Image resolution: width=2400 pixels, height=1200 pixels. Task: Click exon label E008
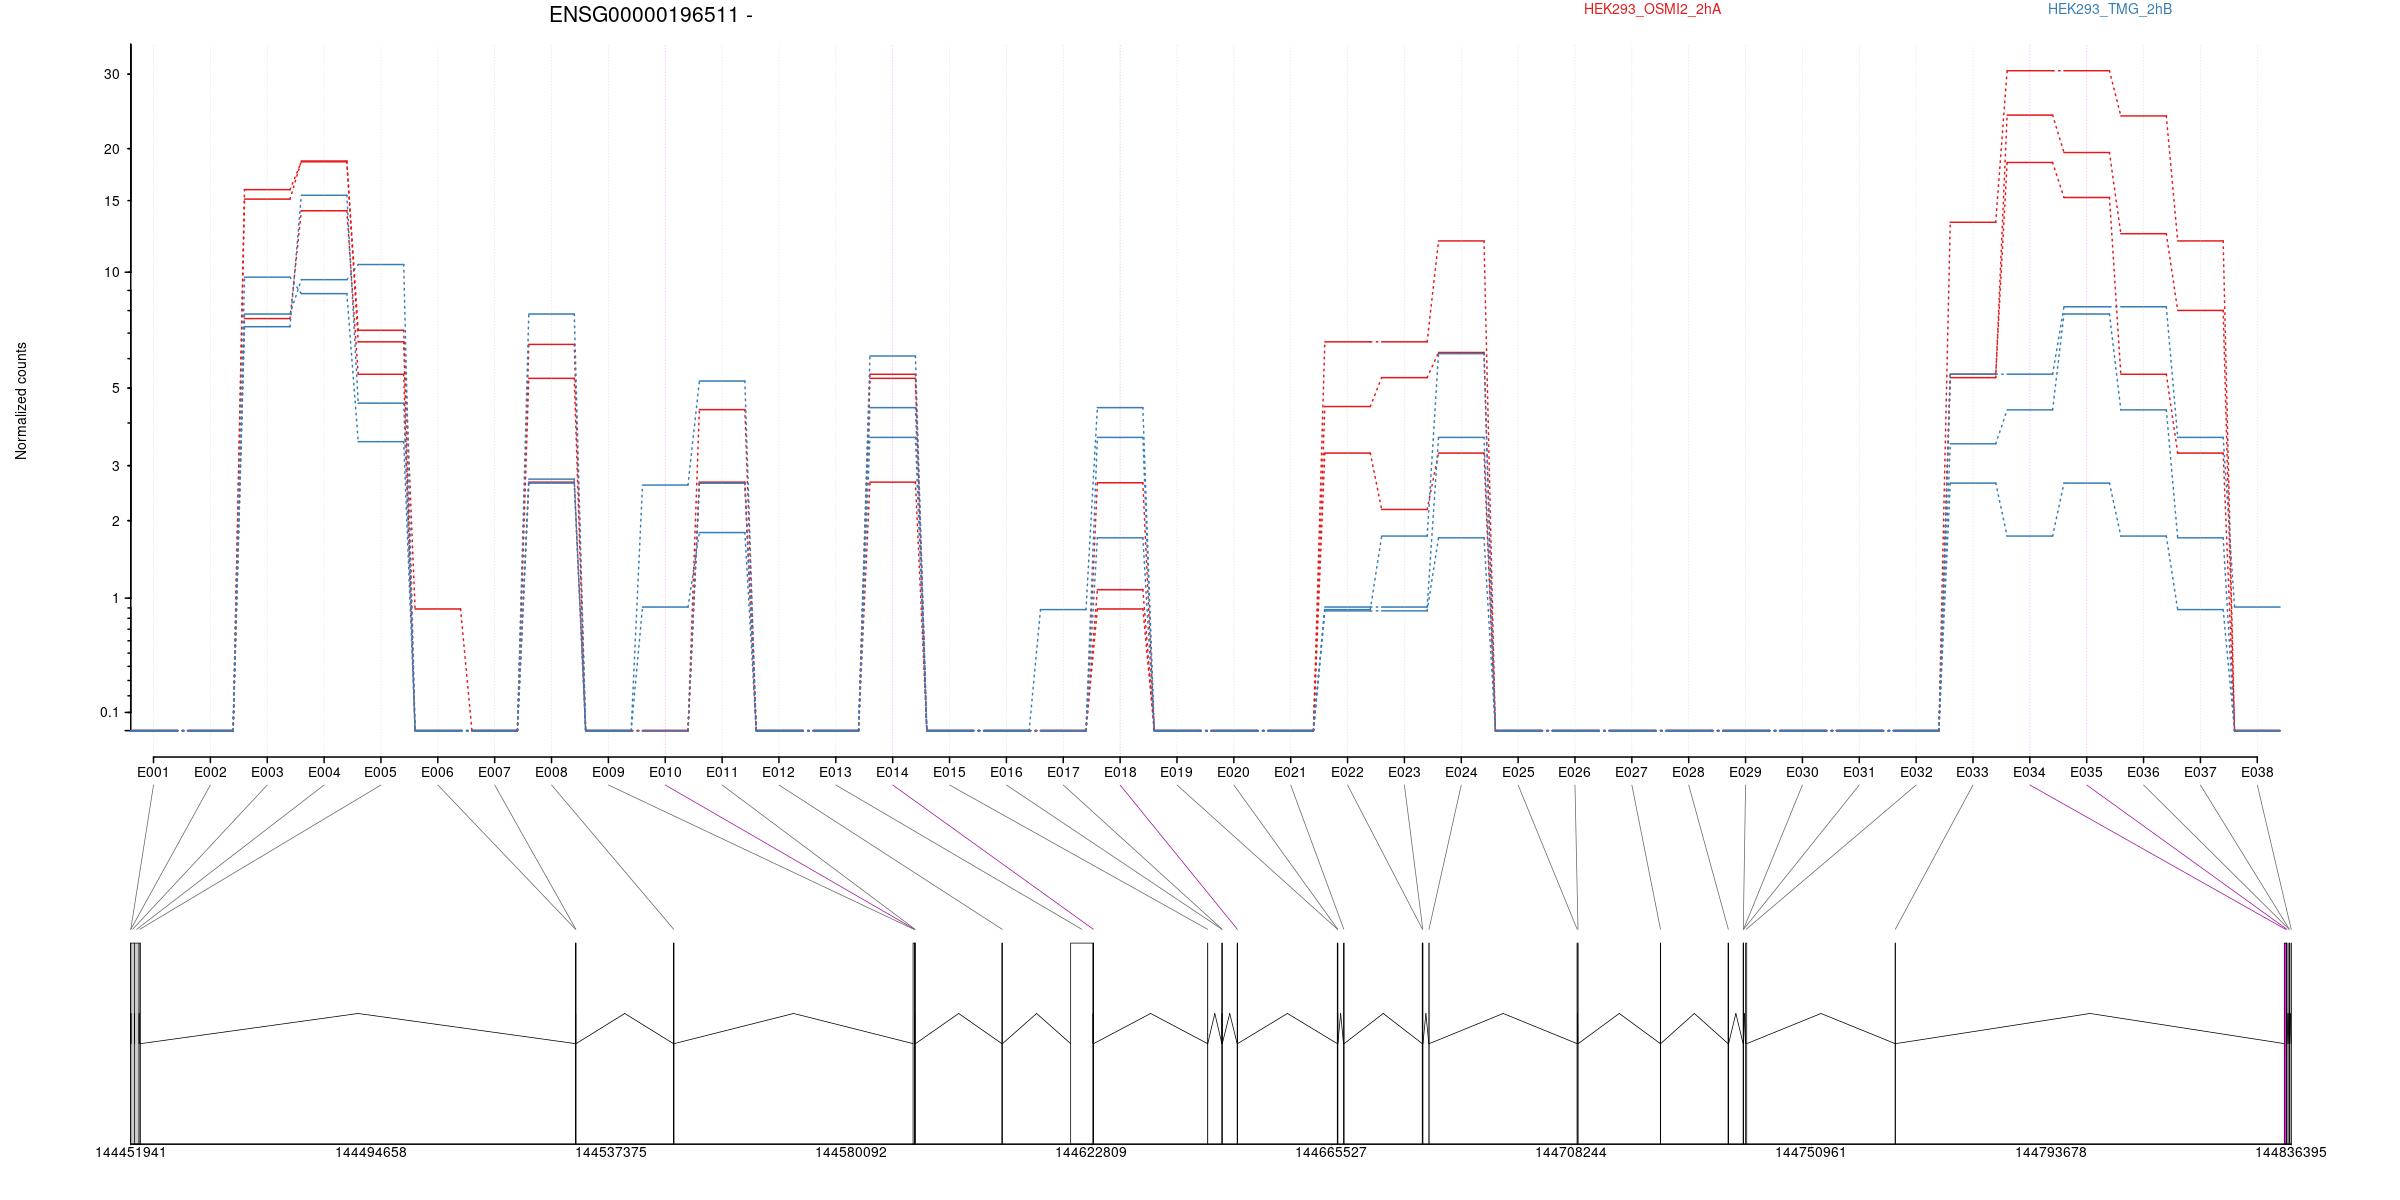(x=551, y=772)
